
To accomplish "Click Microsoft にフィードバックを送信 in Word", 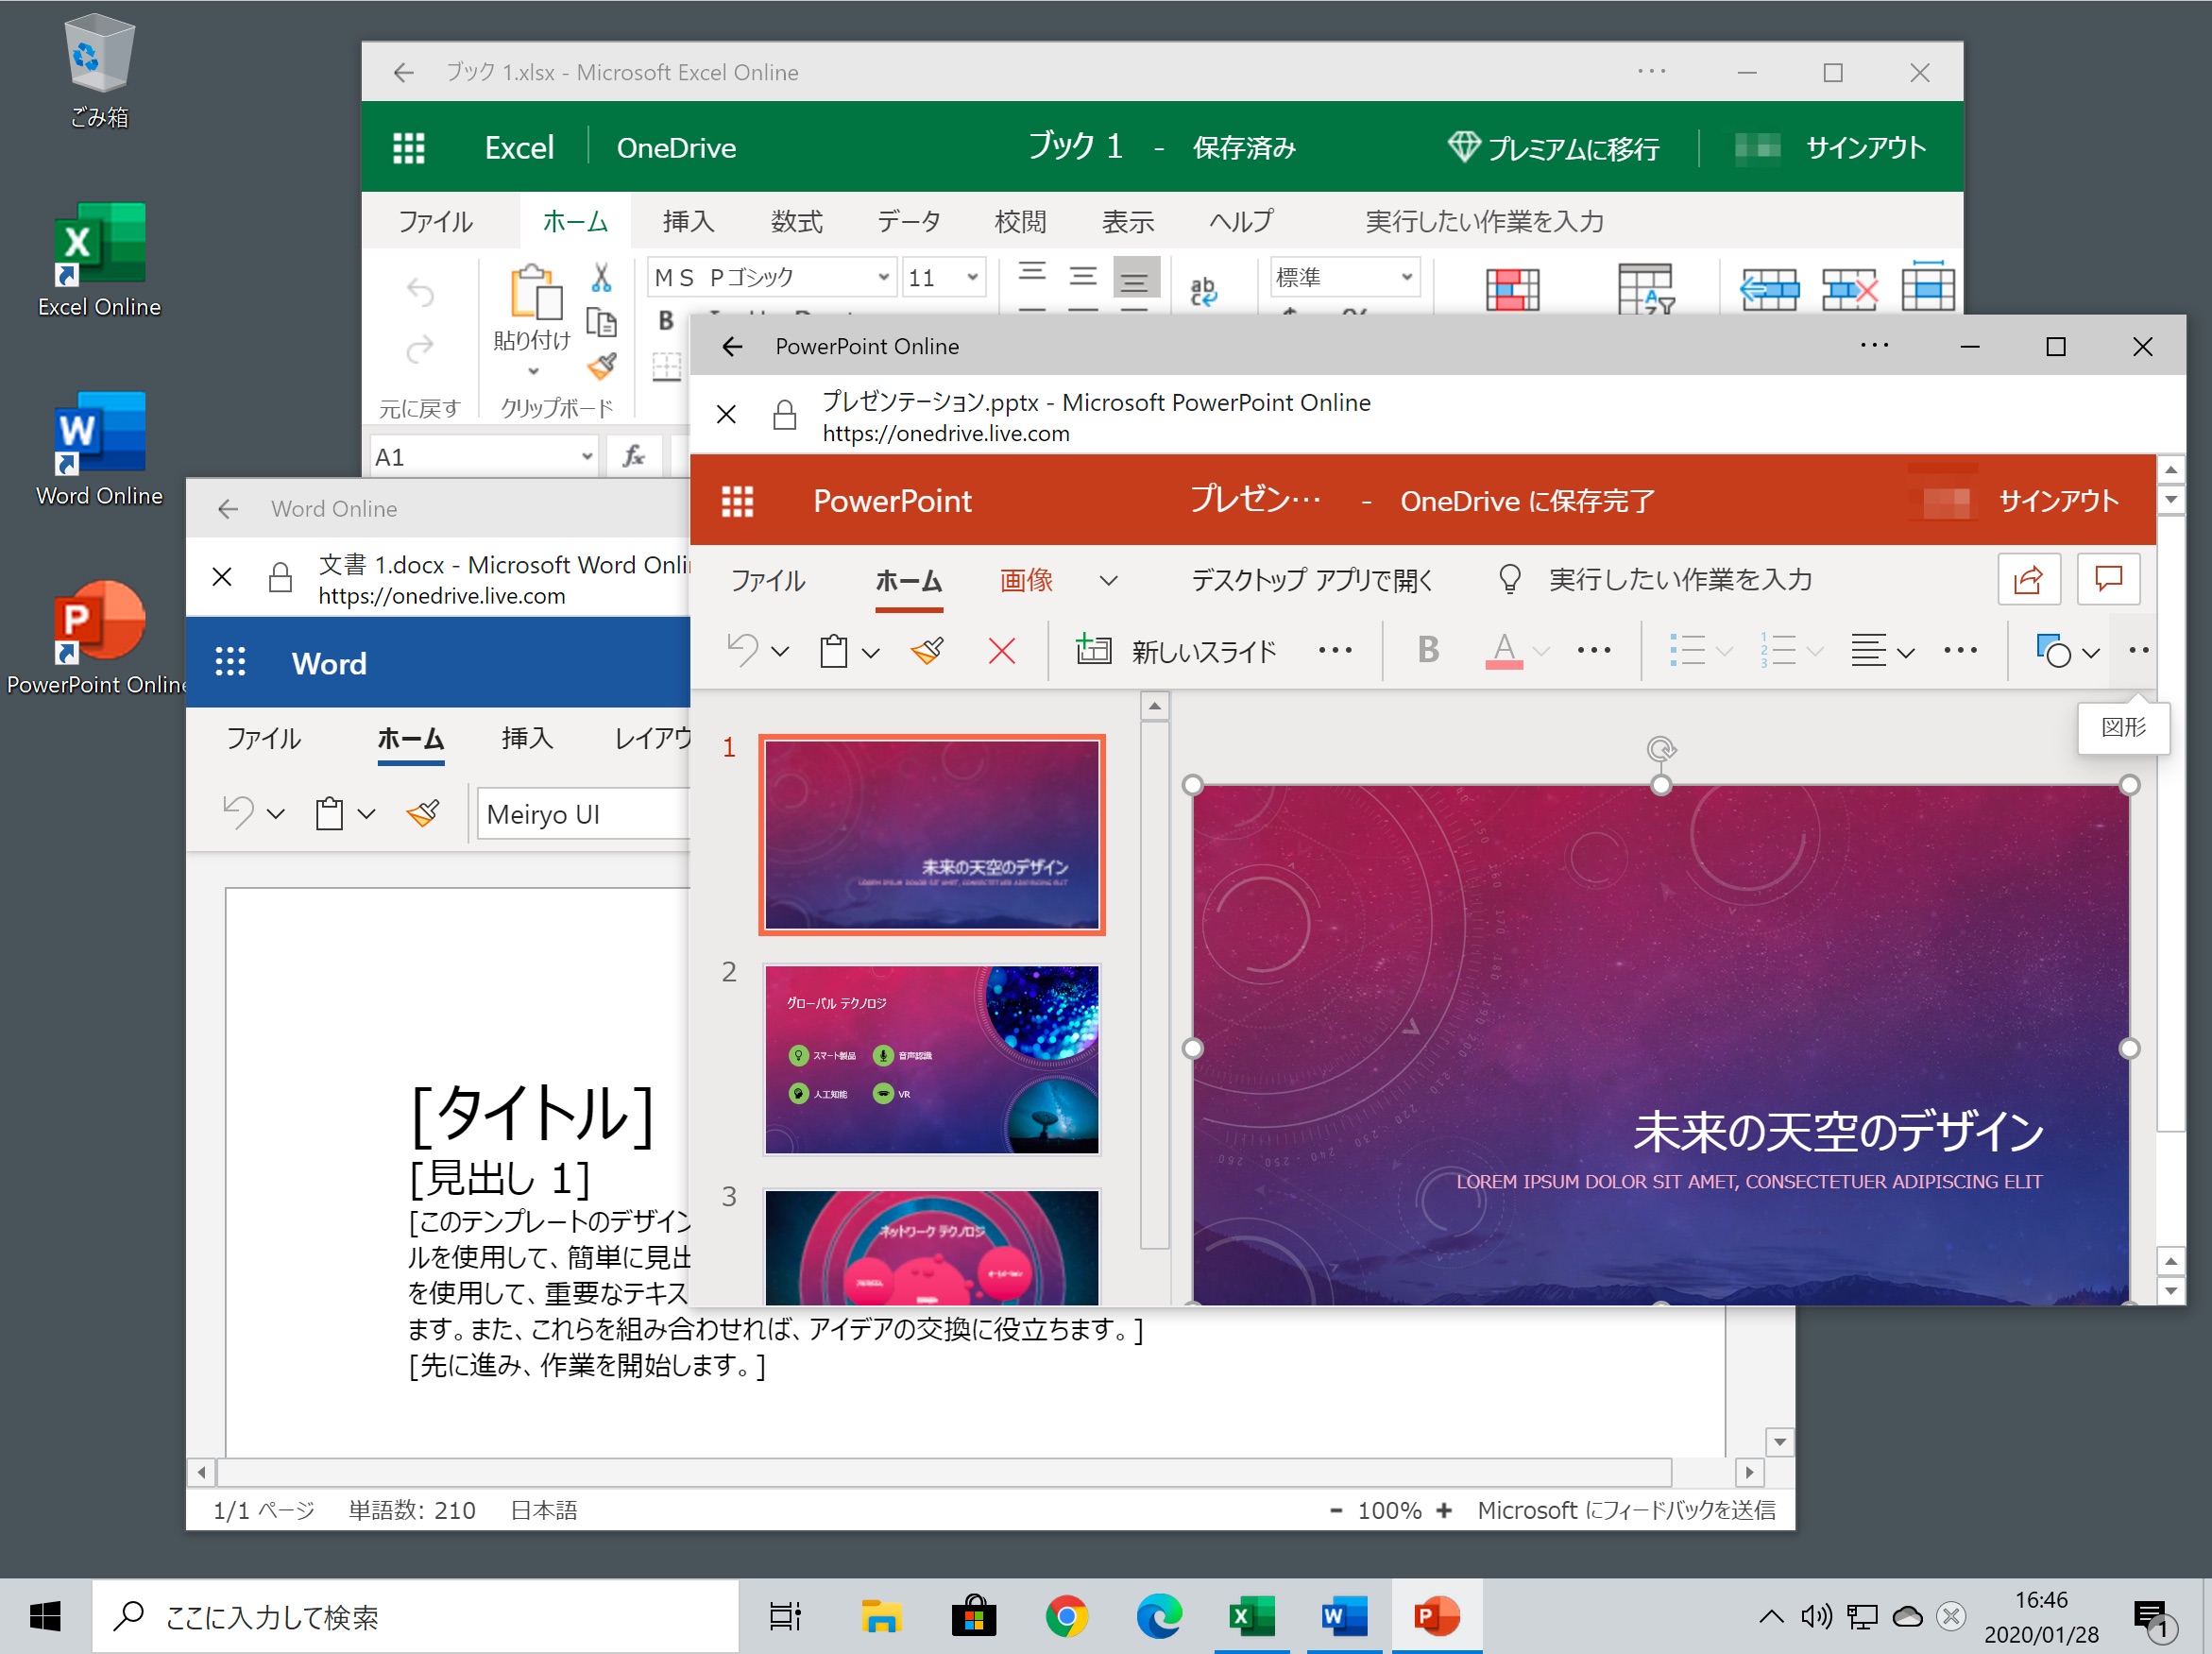I will pyautogui.click(x=1626, y=1510).
